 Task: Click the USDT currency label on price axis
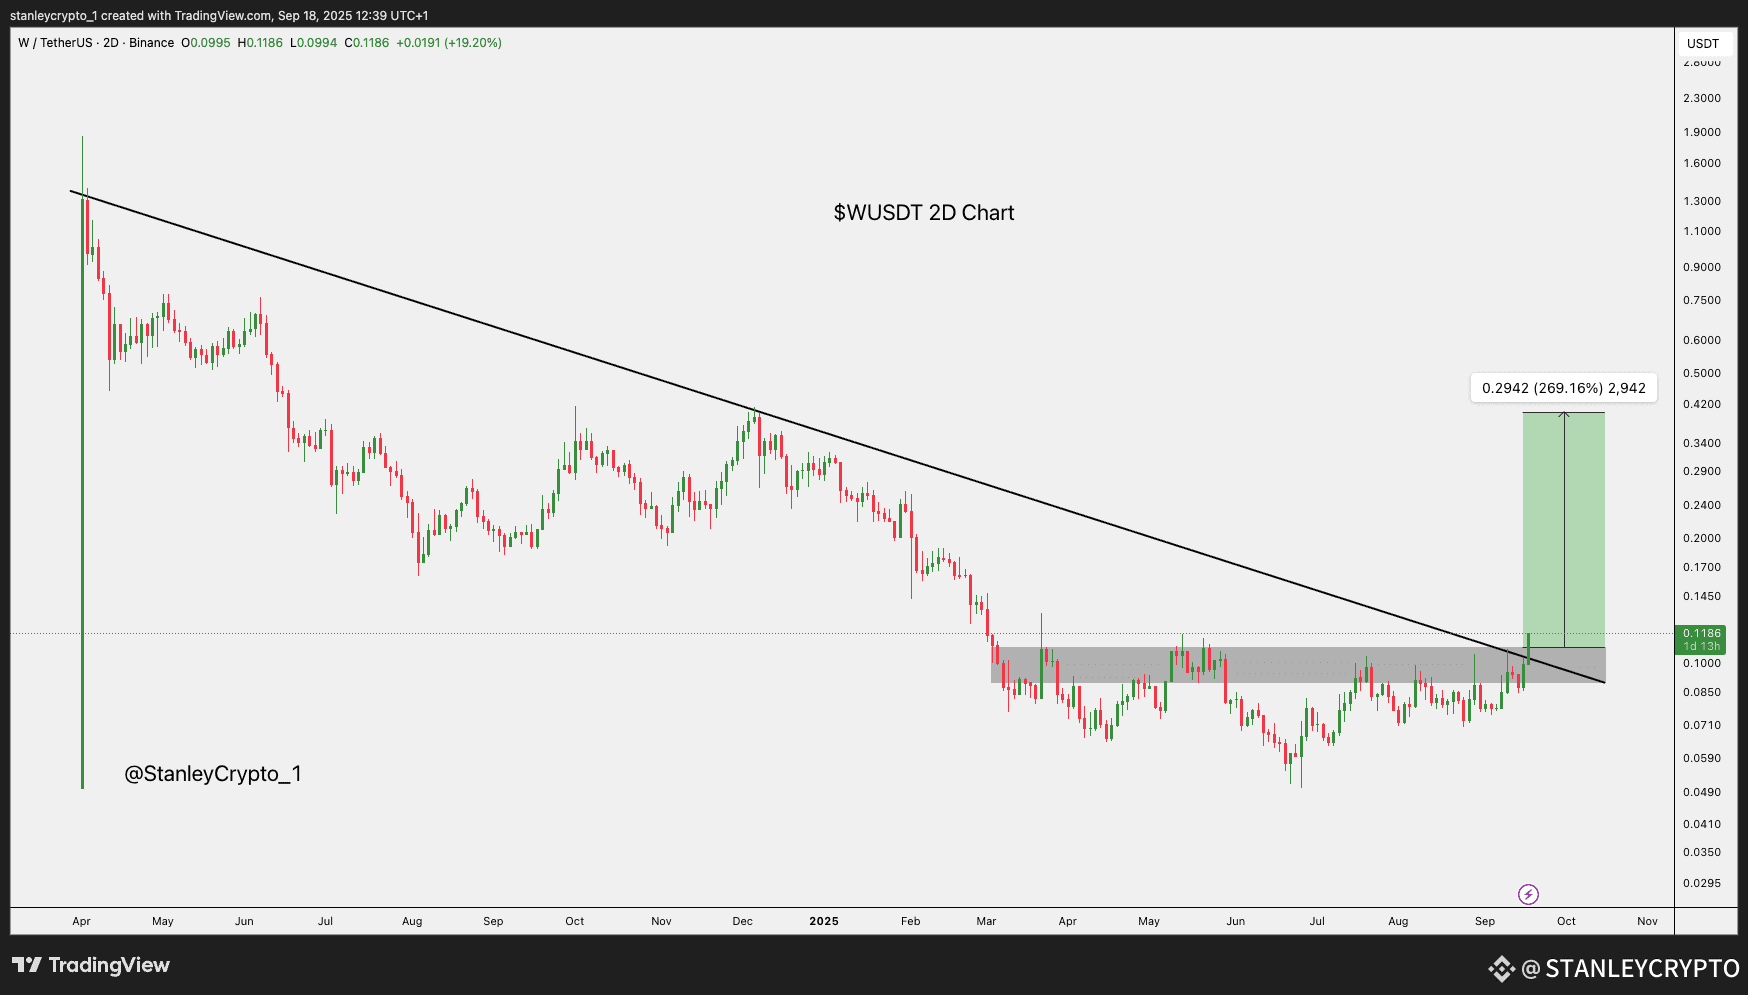click(x=1703, y=43)
